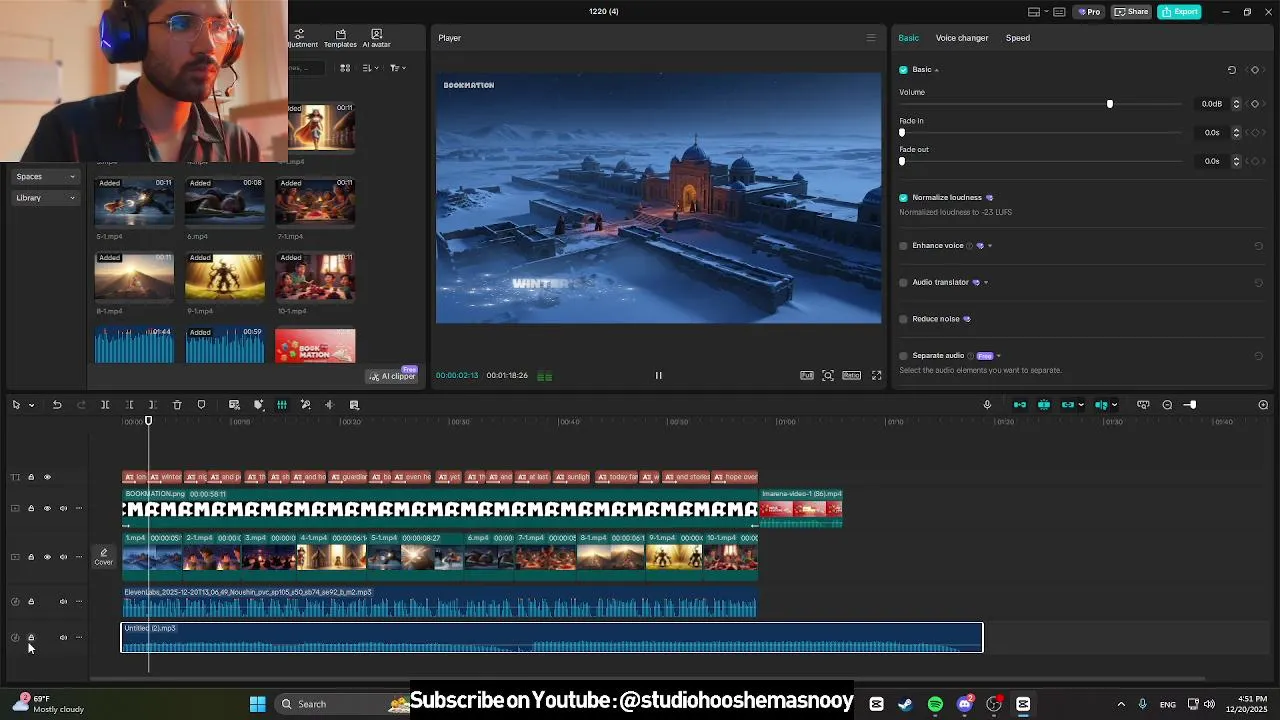Choose the pointer select tool
This screenshot has height=720, width=1280.
click(x=16, y=405)
